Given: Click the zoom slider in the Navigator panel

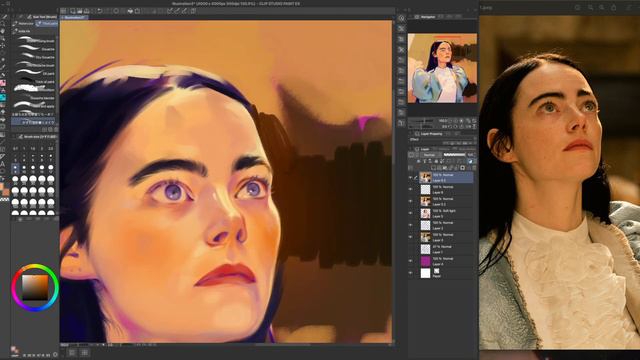Looking at the screenshot, I should click(423, 121).
